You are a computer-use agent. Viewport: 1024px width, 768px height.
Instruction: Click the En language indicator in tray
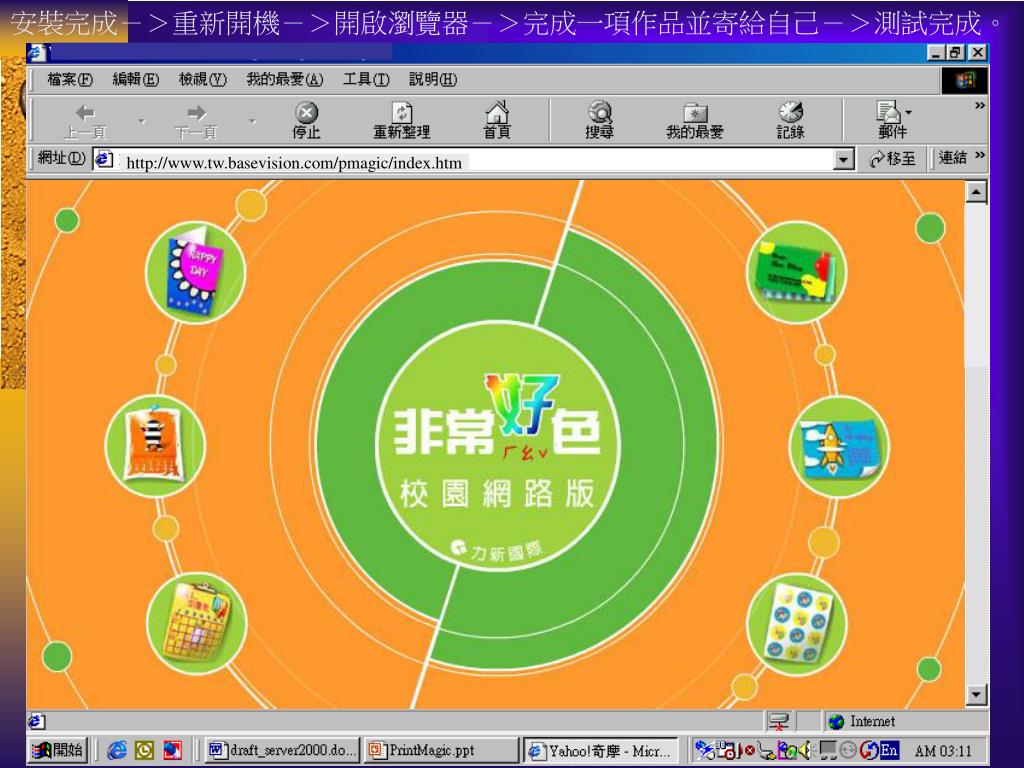[x=889, y=750]
